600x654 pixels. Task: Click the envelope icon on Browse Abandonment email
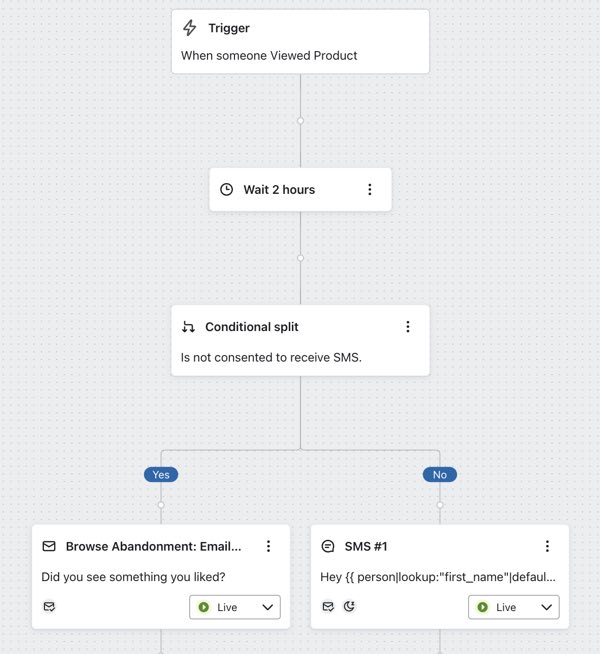(x=49, y=546)
